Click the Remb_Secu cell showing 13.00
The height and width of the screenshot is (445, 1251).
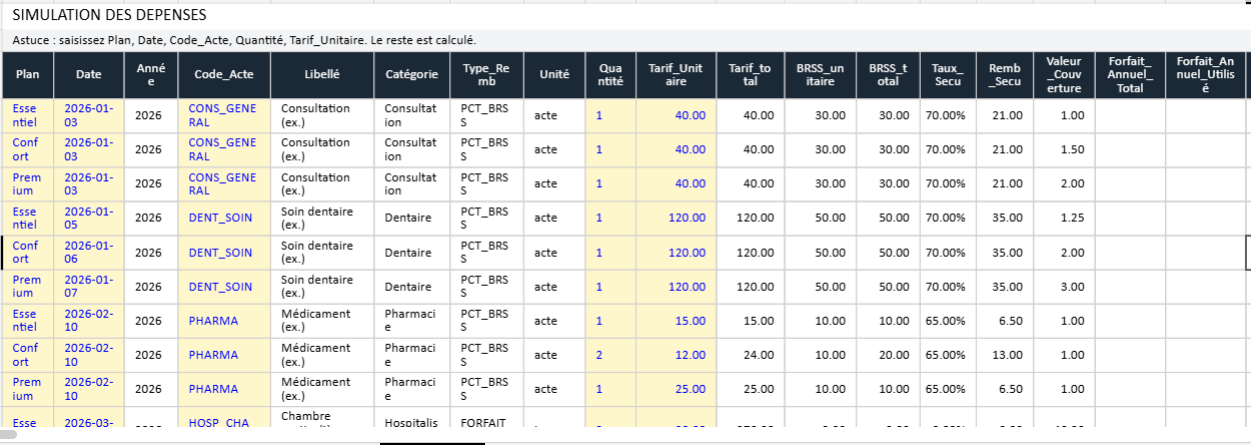click(x=1004, y=354)
